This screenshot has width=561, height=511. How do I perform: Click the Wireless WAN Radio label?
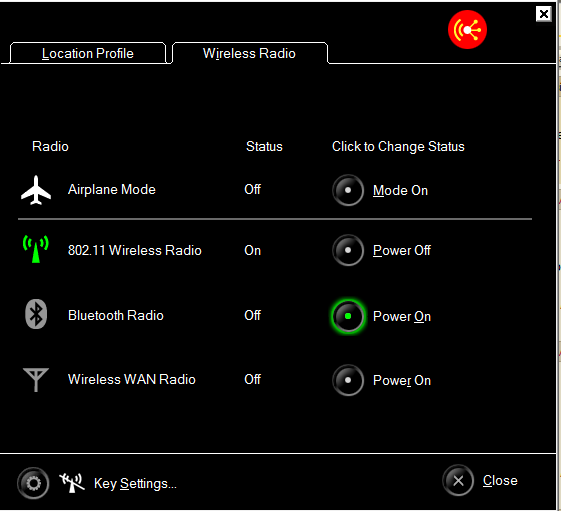click(x=132, y=379)
